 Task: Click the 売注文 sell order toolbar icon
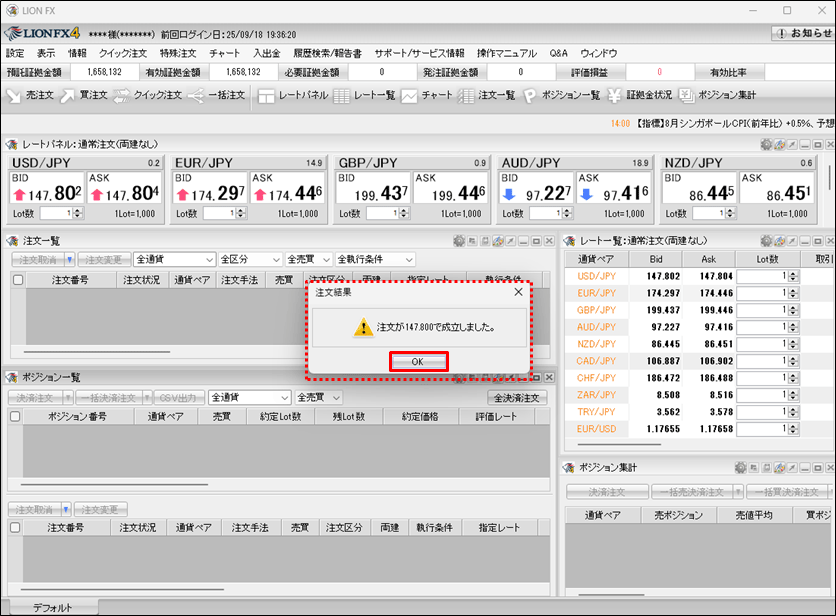29,95
